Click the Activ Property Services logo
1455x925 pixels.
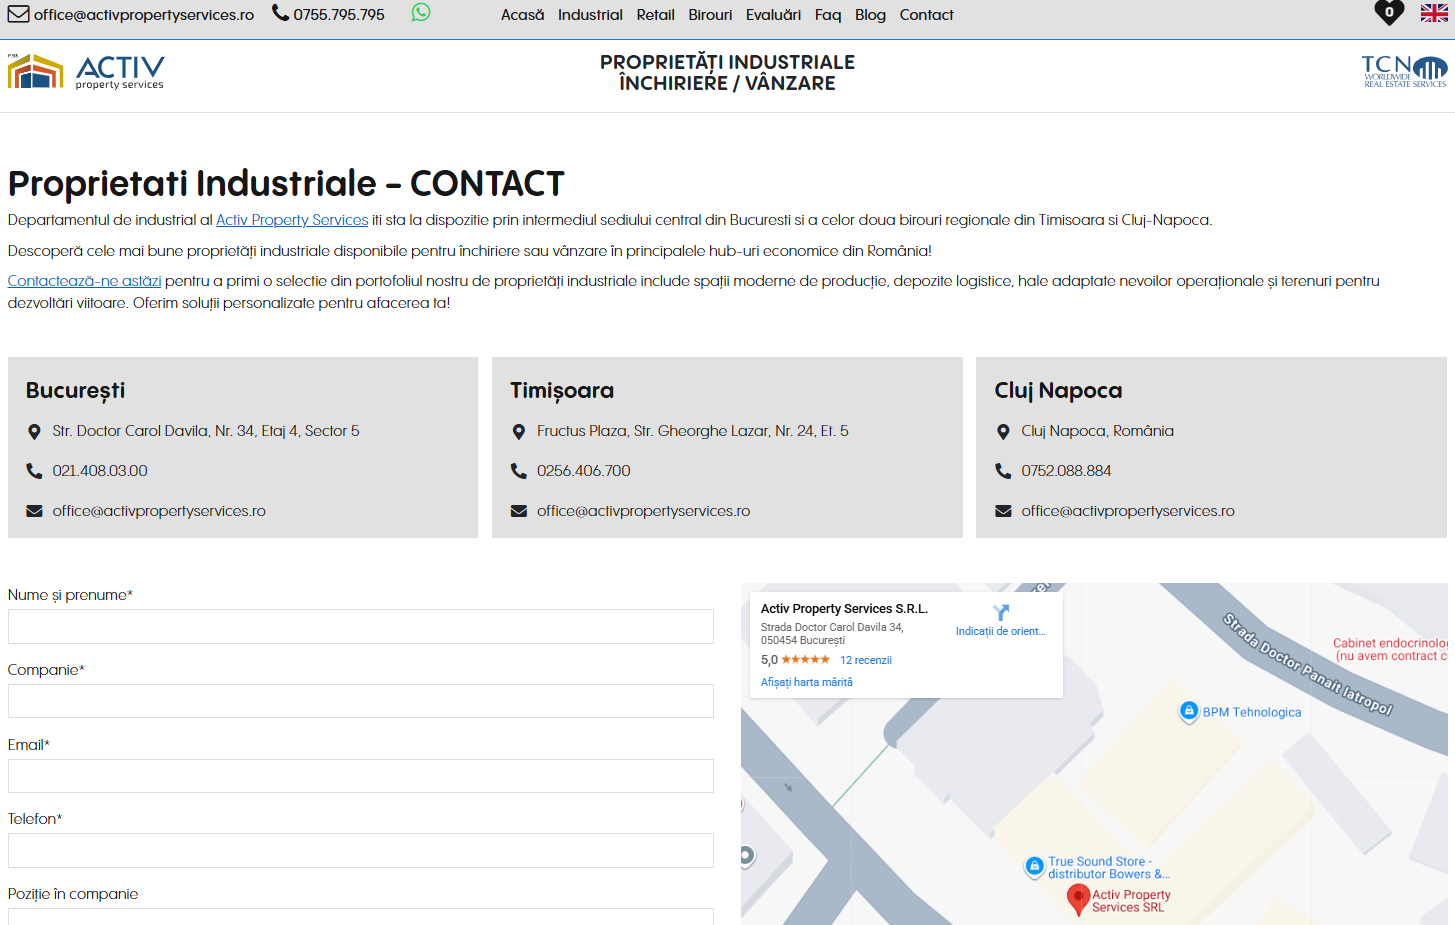click(x=86, y=72)
